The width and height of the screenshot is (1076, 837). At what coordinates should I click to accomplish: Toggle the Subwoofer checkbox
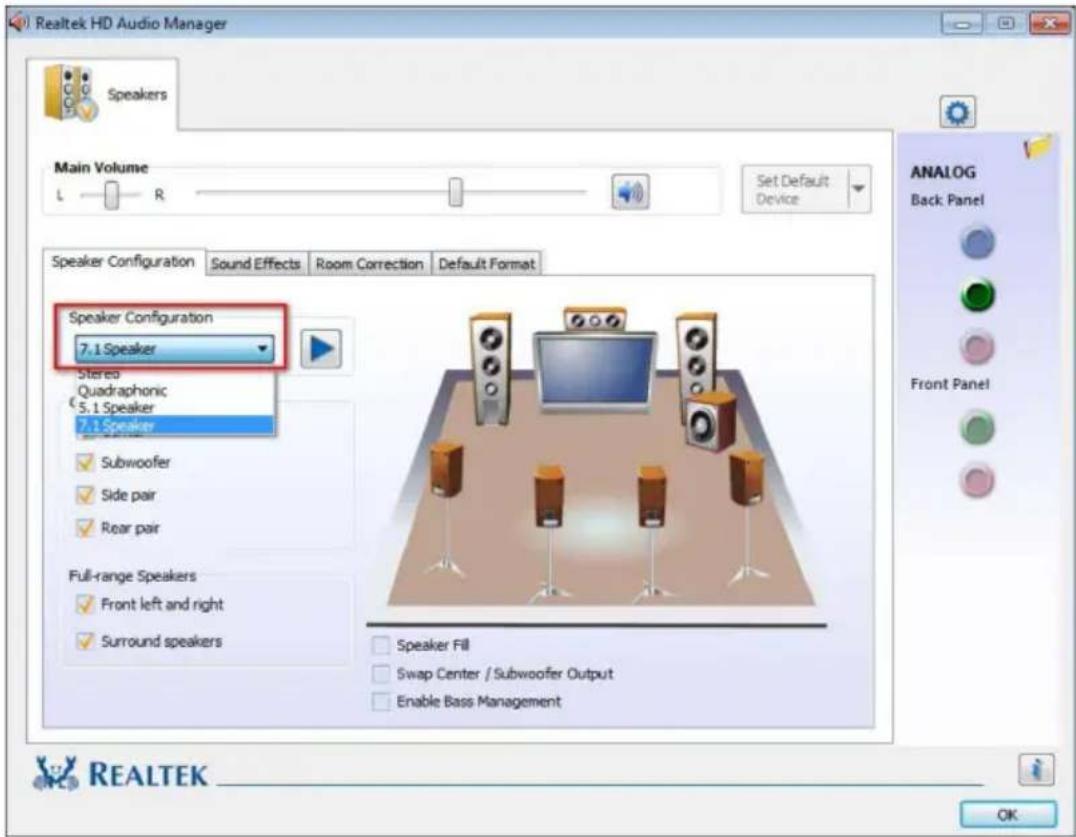pos(85,462)
